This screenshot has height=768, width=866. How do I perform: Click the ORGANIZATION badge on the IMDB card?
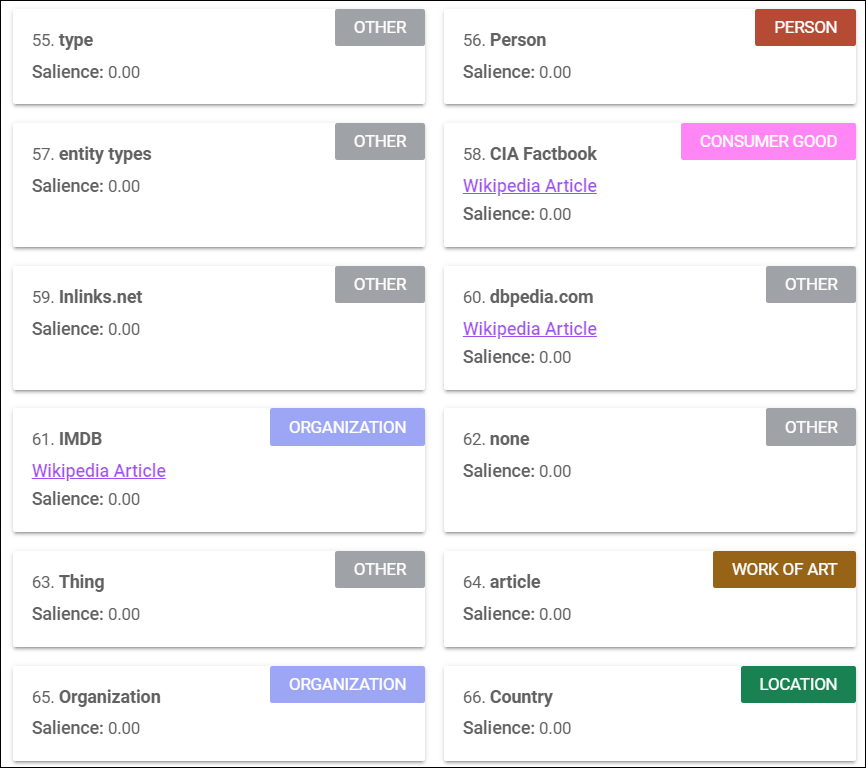click(347, 427)
